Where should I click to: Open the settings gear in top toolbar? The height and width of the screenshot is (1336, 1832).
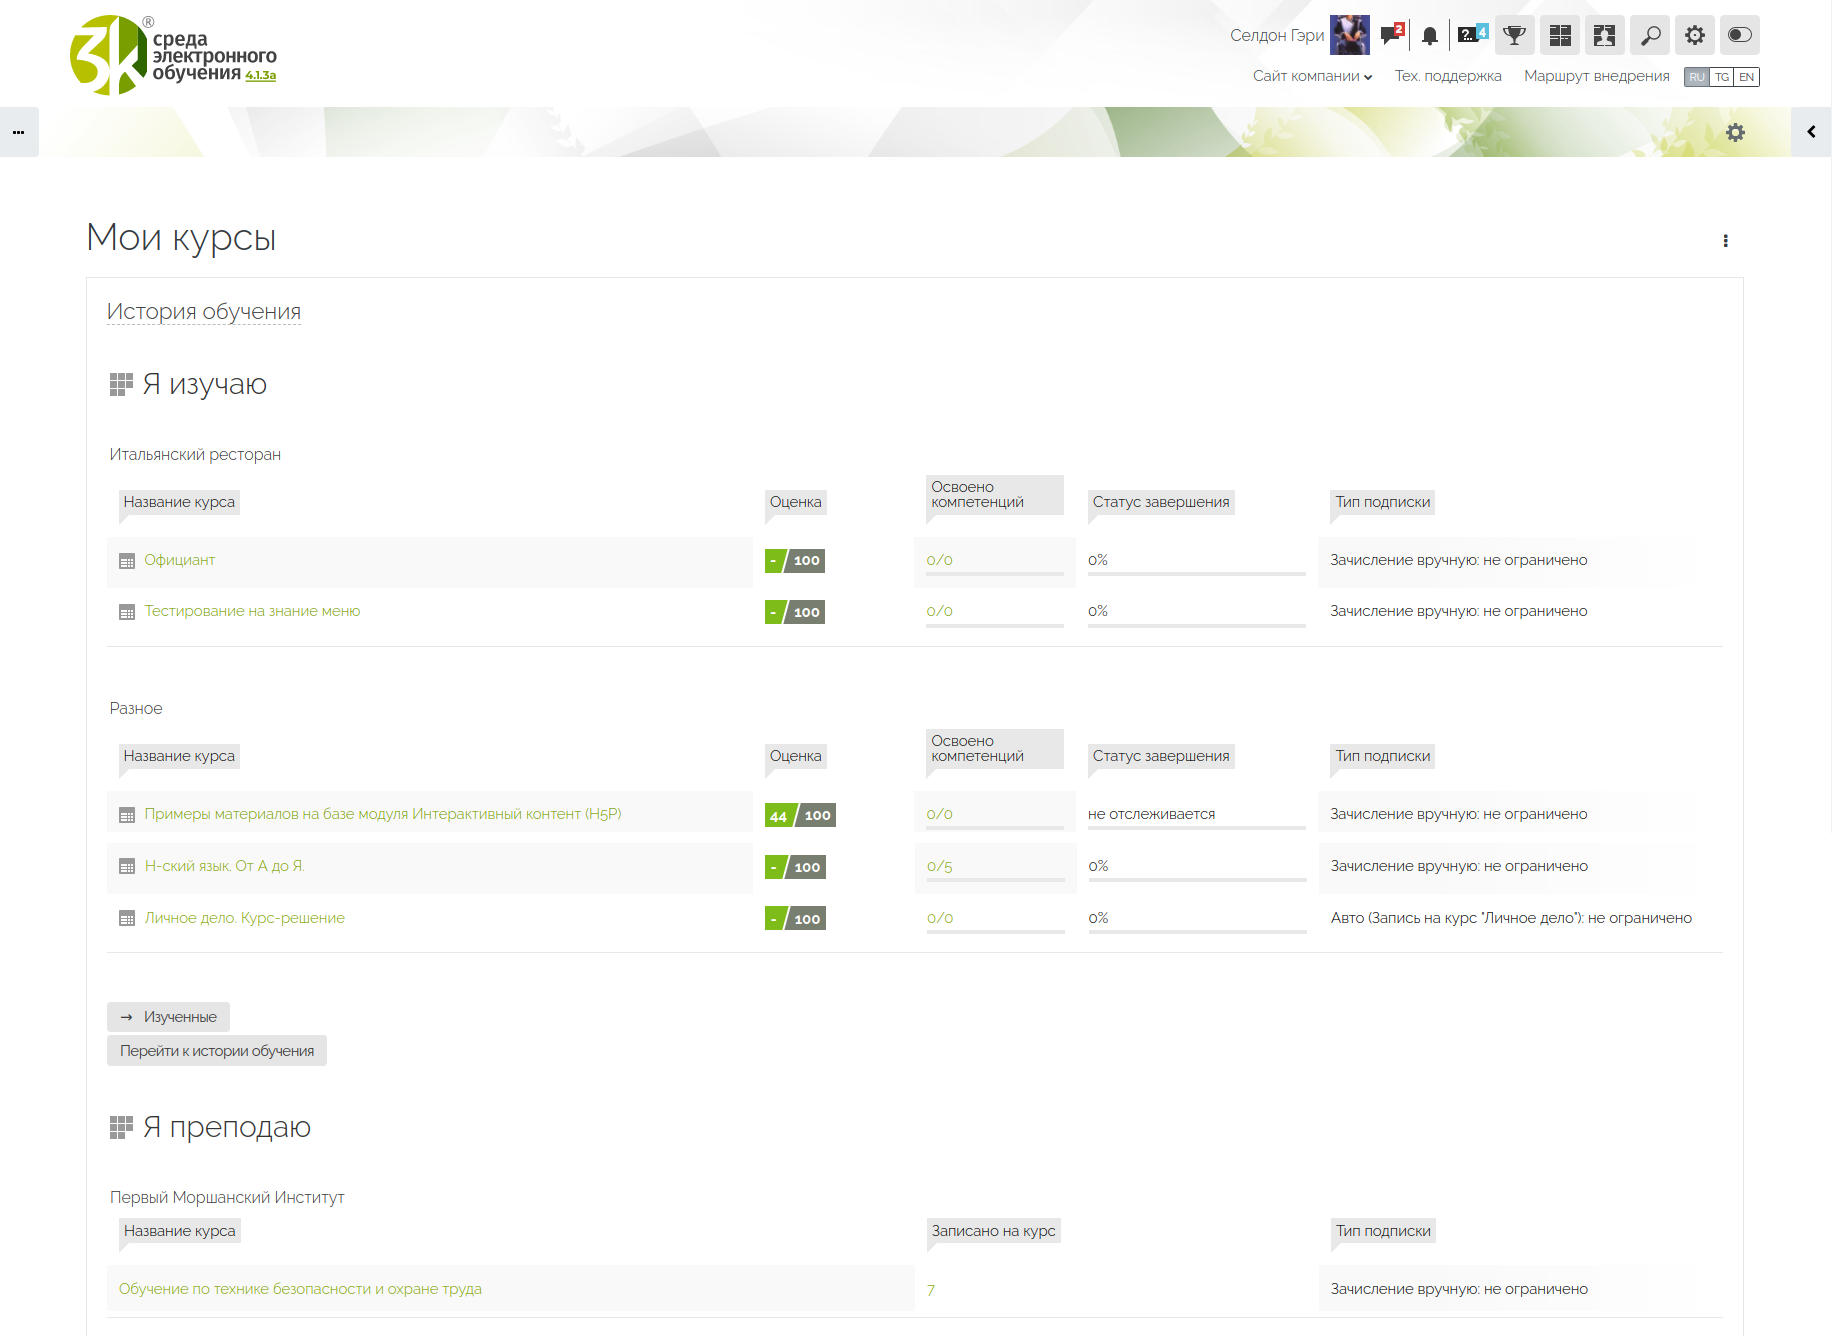(1695, 36)
